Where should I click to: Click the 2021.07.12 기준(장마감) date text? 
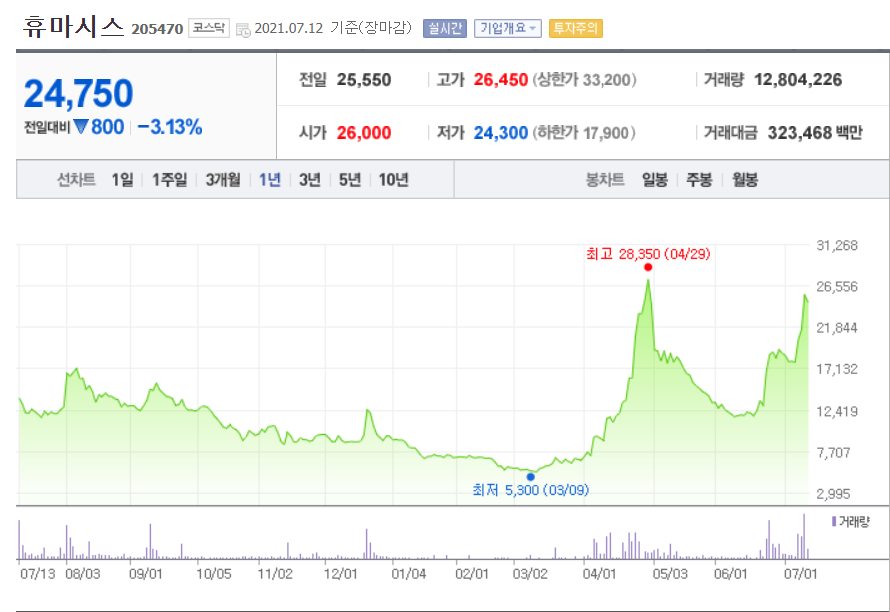coord(333,28)
